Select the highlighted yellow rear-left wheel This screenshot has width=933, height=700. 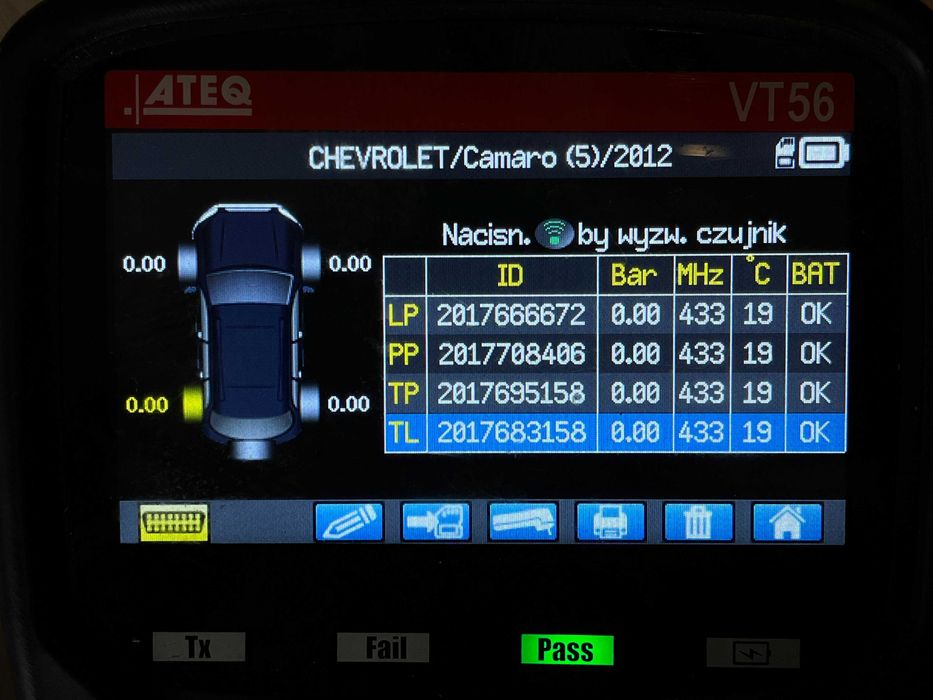[193, 404]
